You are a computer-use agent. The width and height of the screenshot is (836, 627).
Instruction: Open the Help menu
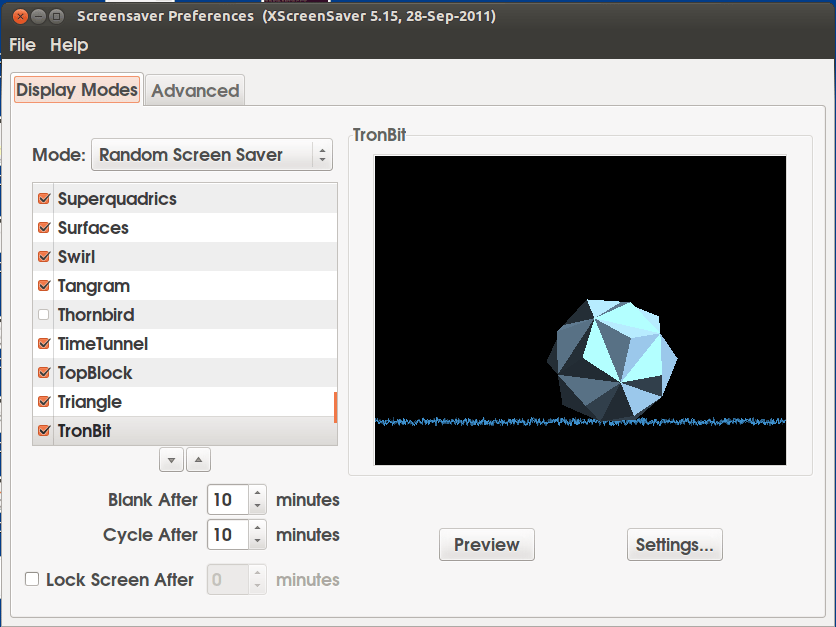pyautogui.click(x=69, y=45)
